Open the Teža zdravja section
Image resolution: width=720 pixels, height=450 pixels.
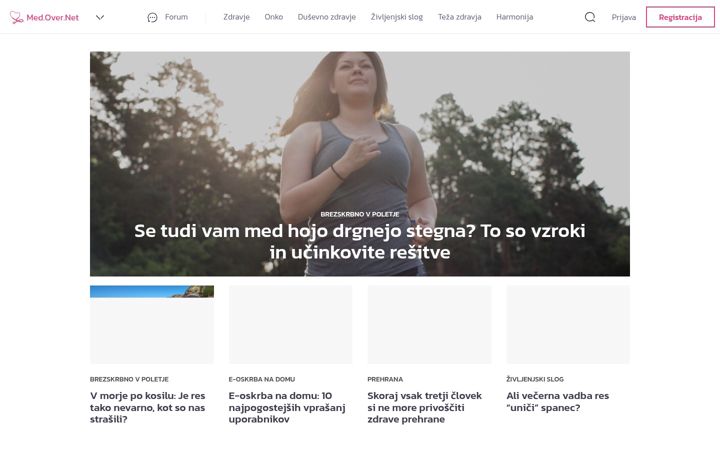(460, 17)
